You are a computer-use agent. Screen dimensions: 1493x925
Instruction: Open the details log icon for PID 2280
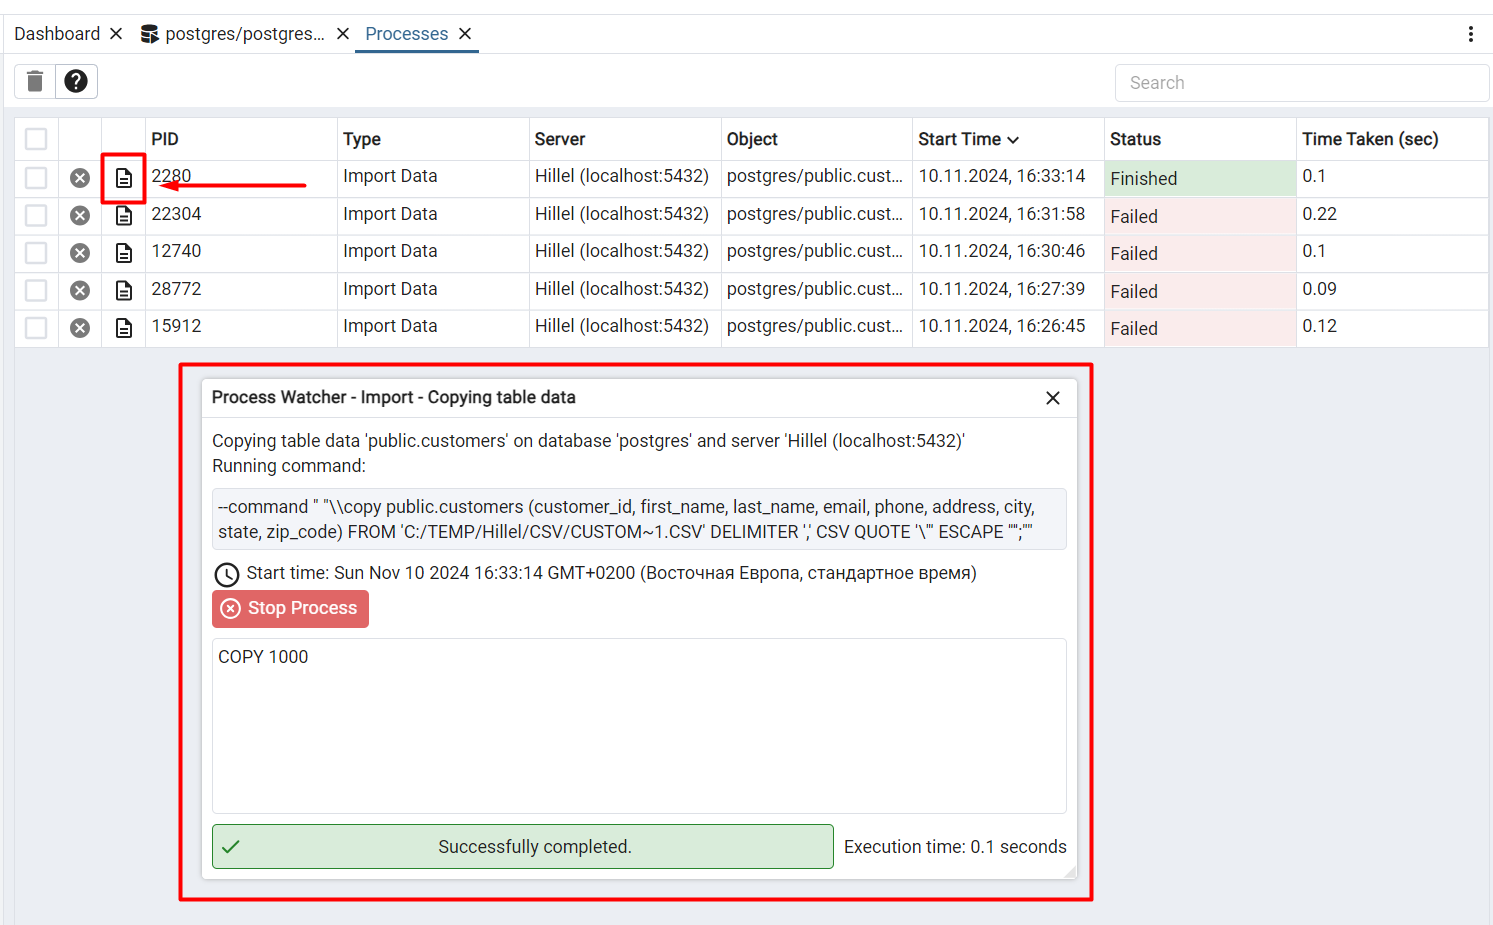coord(123,177)
